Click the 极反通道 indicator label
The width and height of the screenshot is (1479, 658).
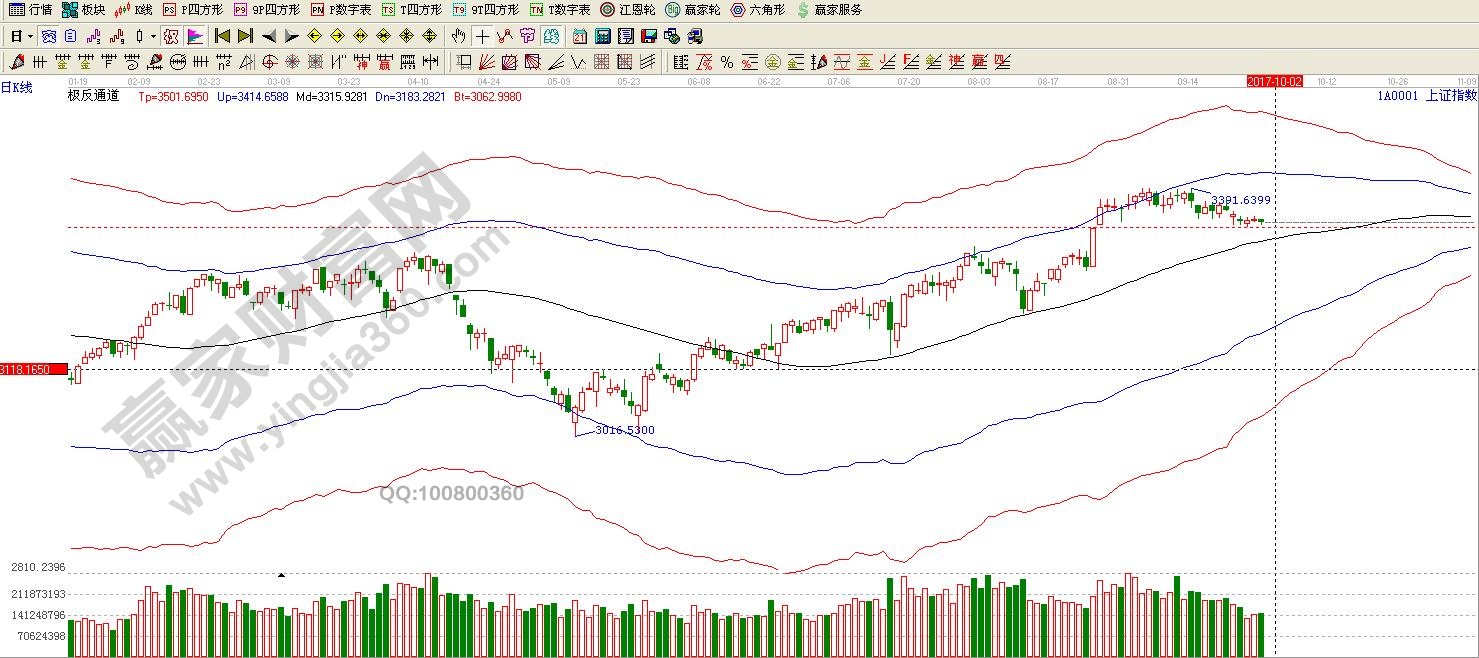[x=93, y=96]
